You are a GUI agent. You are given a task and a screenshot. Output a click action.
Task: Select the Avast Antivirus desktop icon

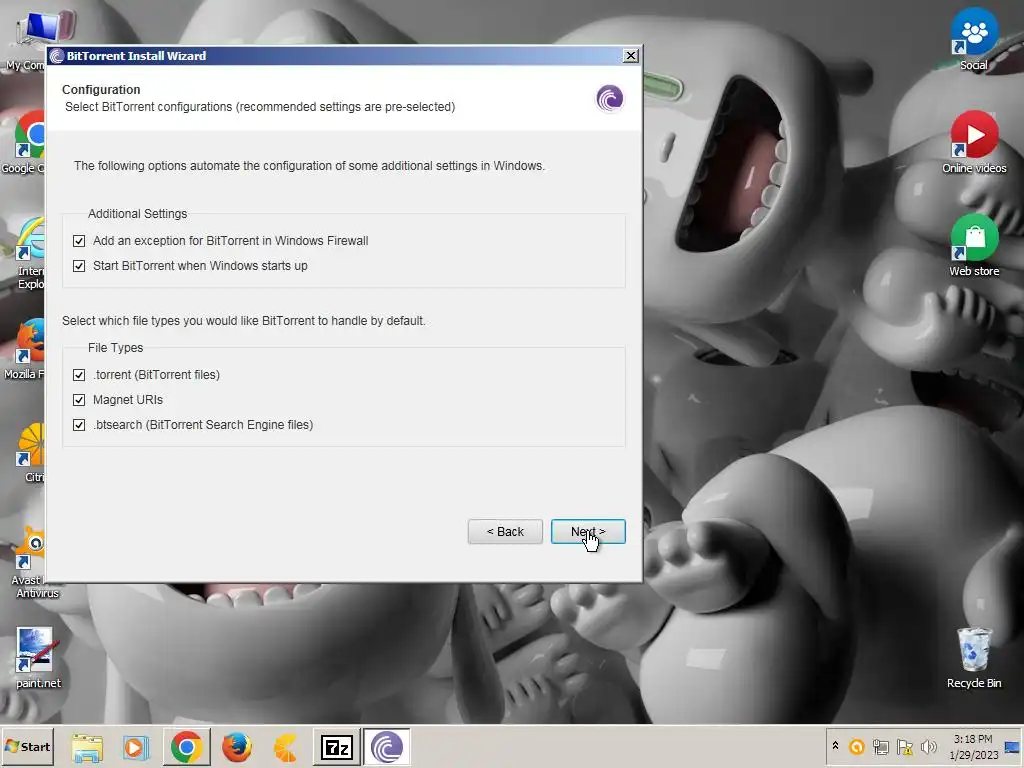[29, 562]
